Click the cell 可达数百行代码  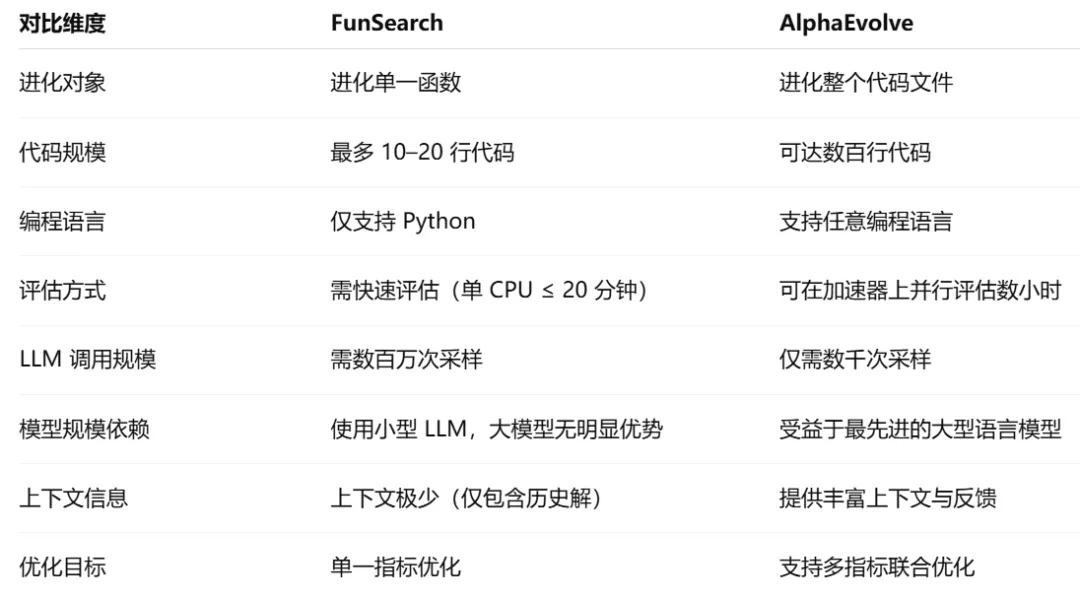[x=855, y=152]
